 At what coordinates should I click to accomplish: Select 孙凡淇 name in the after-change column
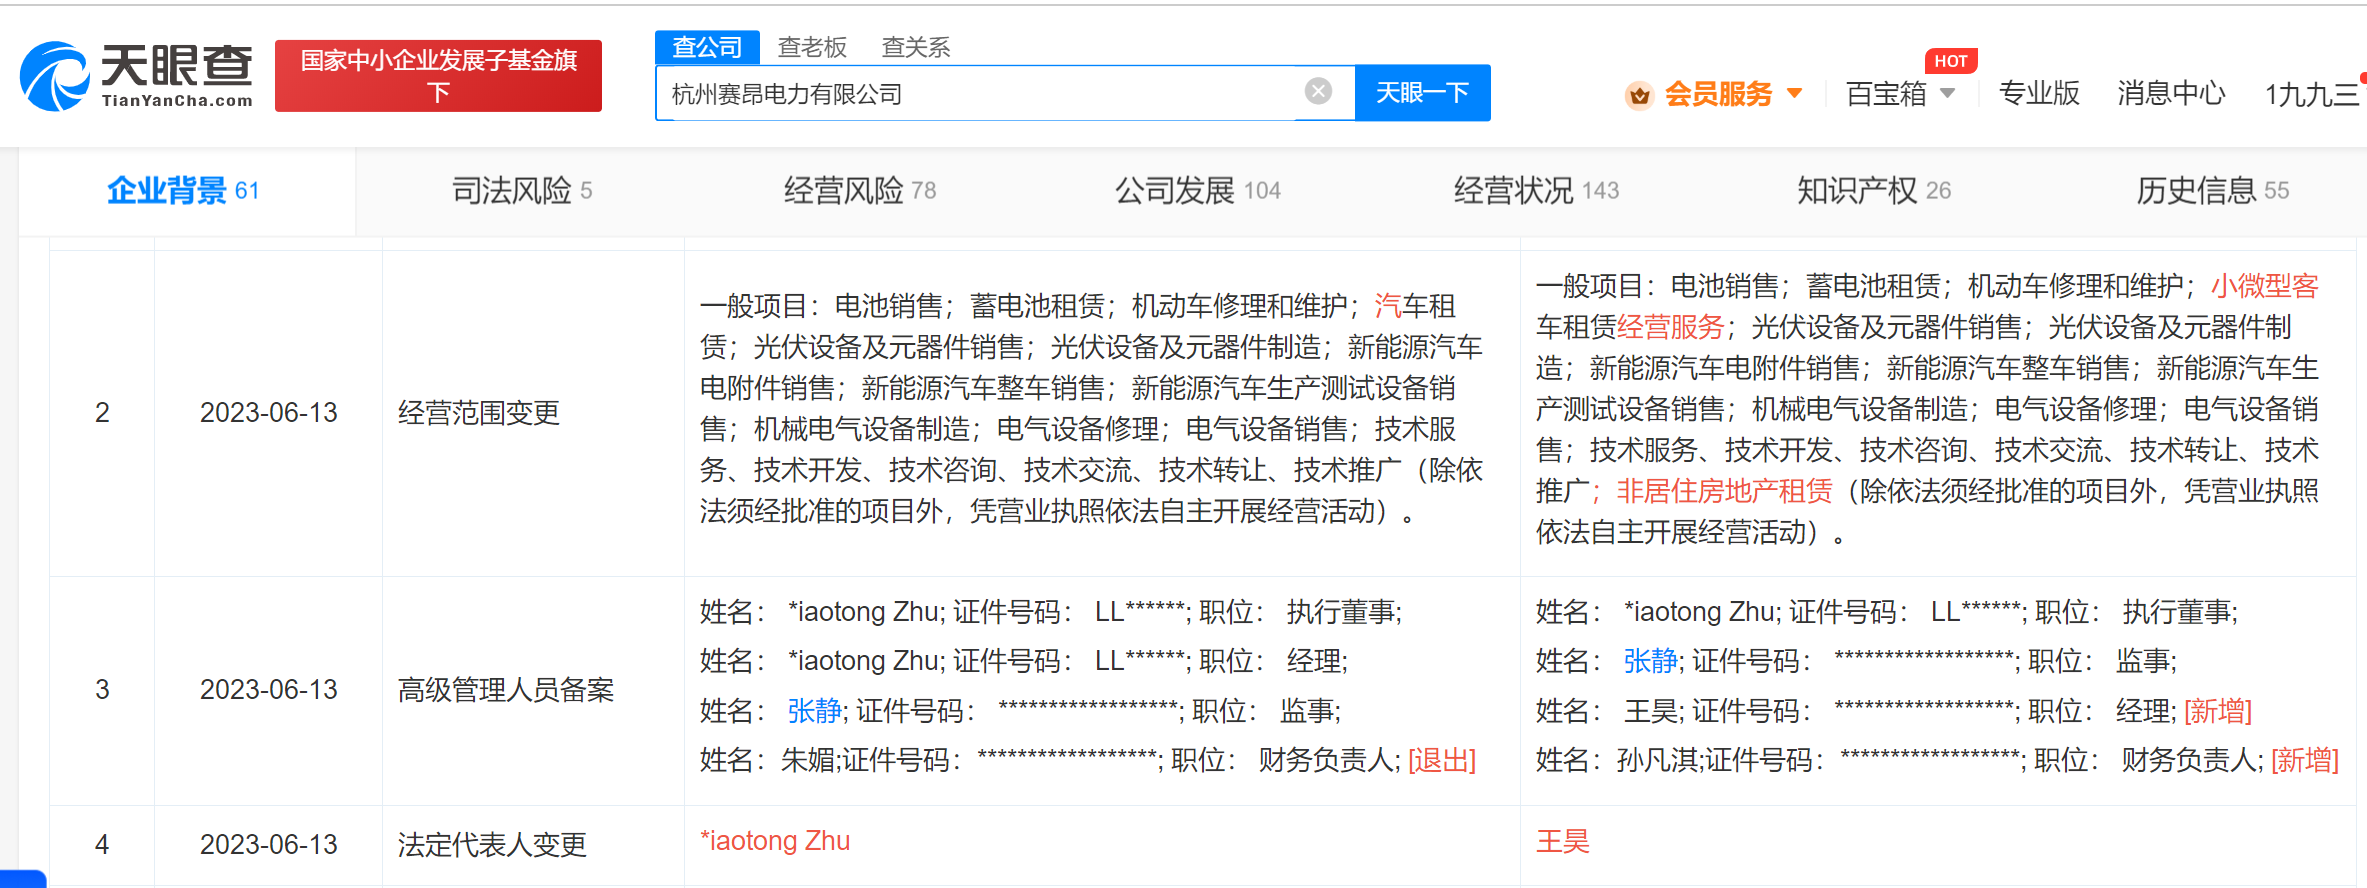pos(1659,760)
